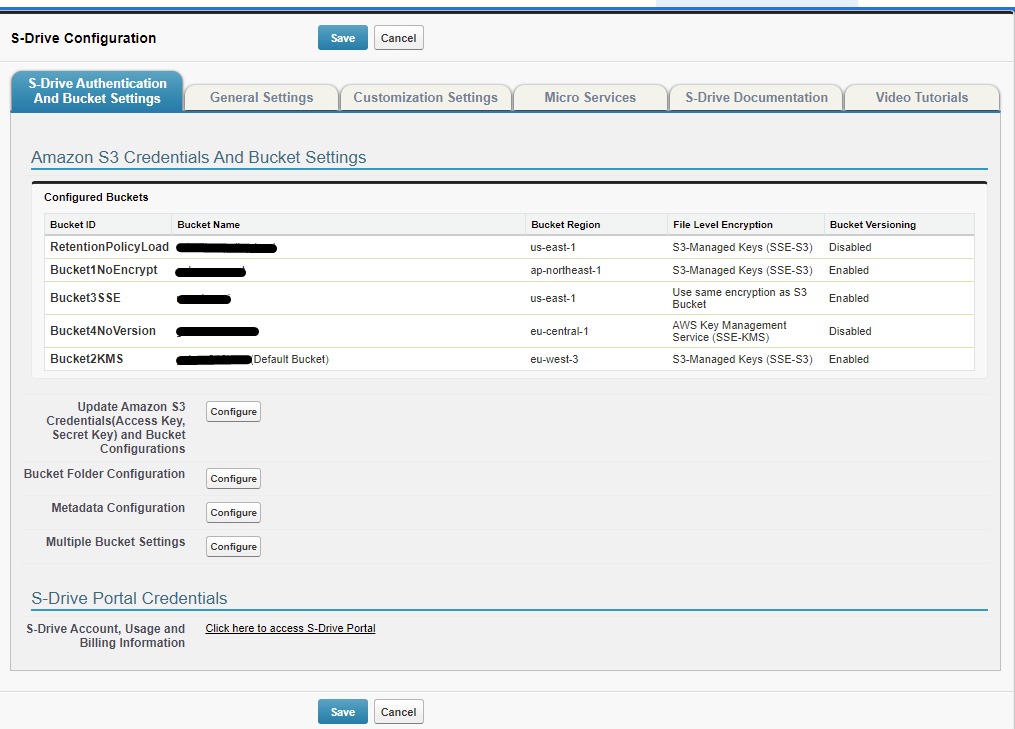1015x729 pixels.
Task: Configure Metadata Configuration
Action: pos(233,512)
